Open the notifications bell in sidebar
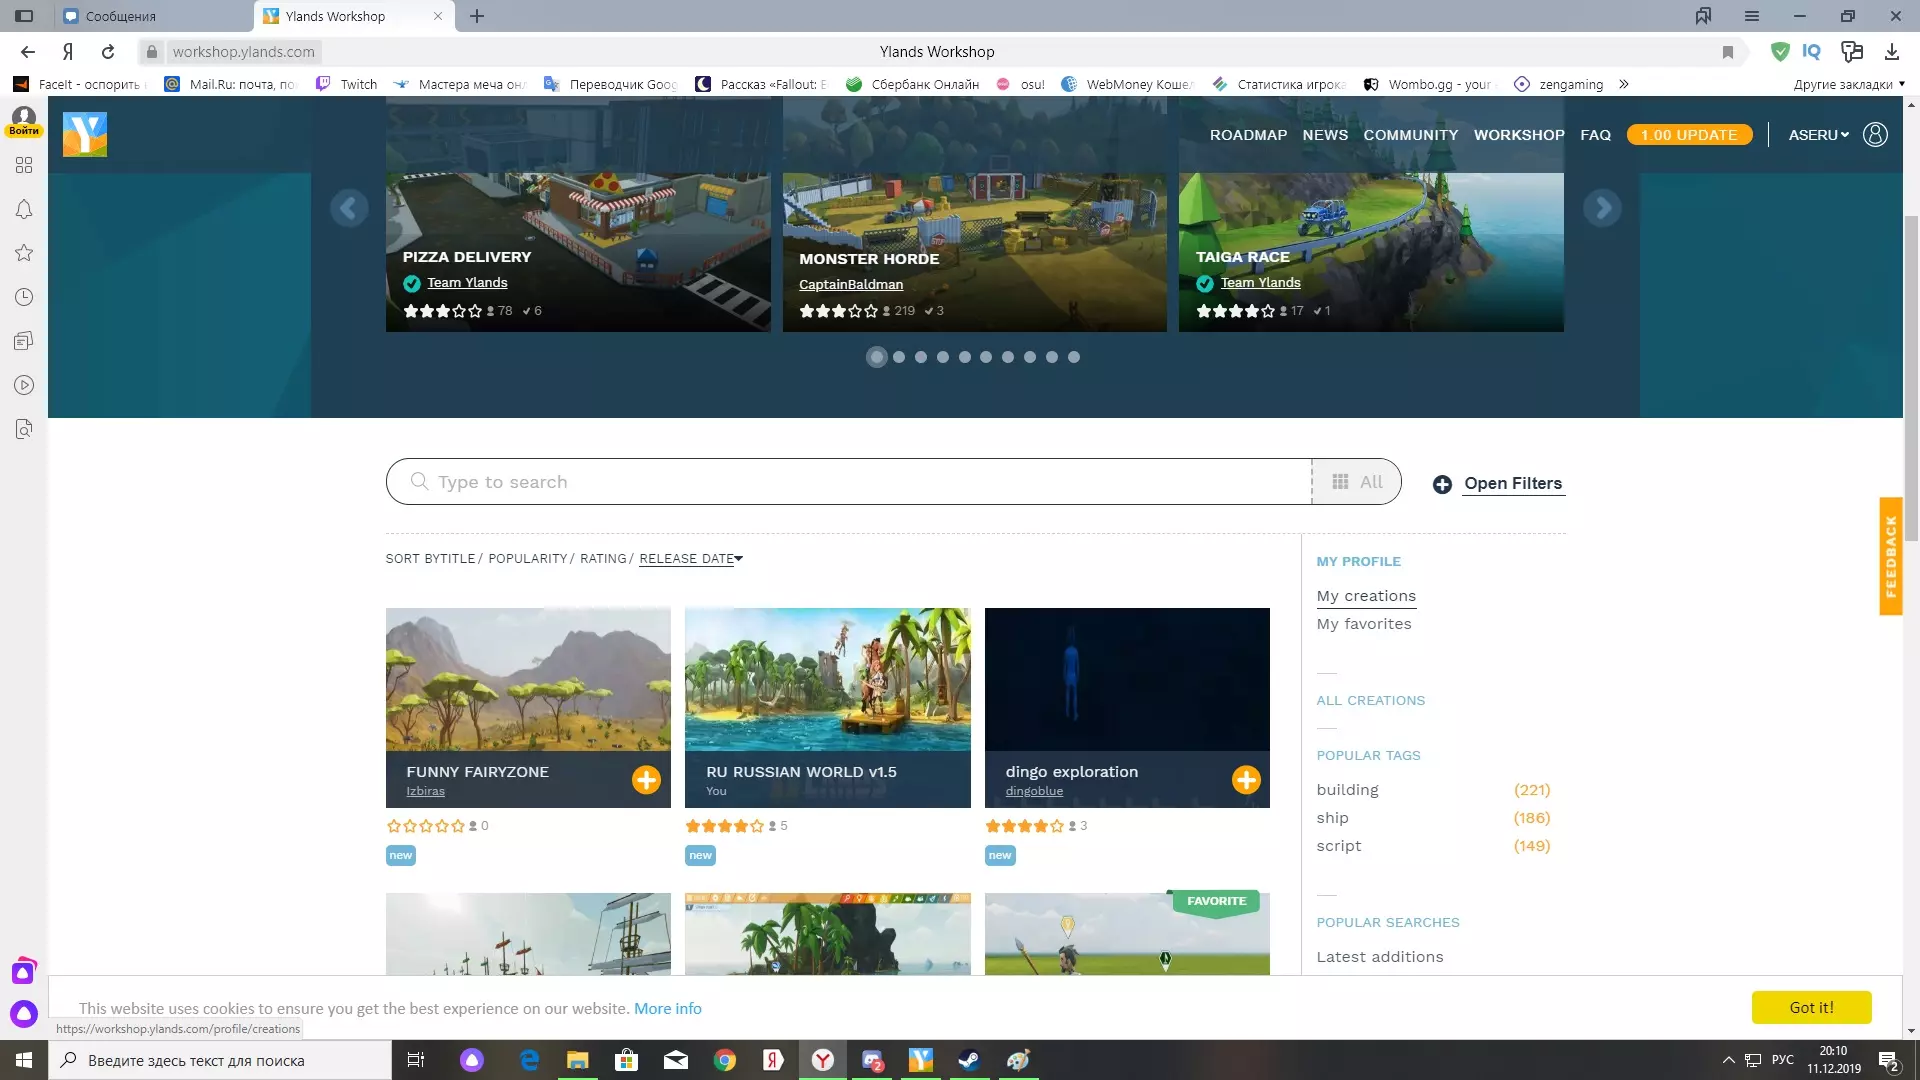Screen dimensions: 1920x1080 pos(24,209)
